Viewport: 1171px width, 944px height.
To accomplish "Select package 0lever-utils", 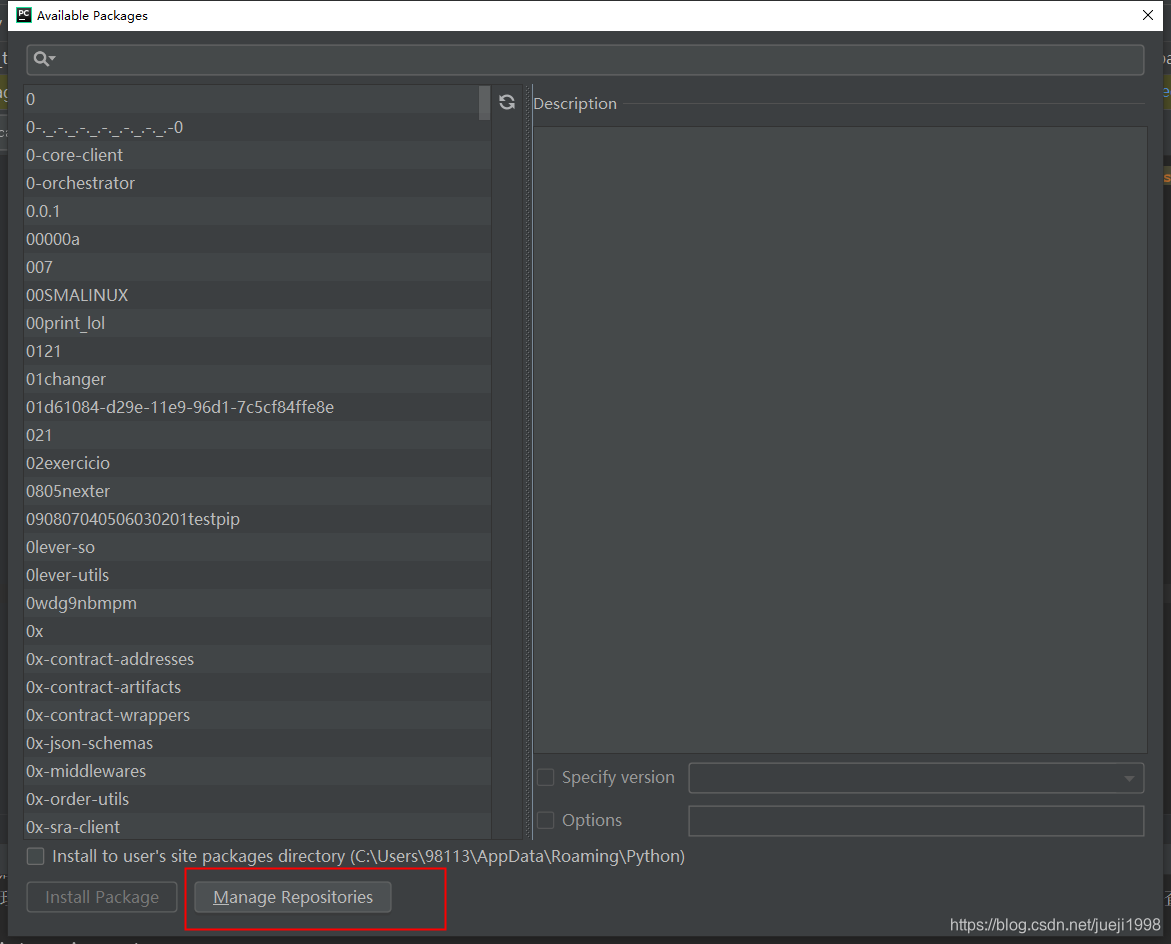I will (258, 575).
